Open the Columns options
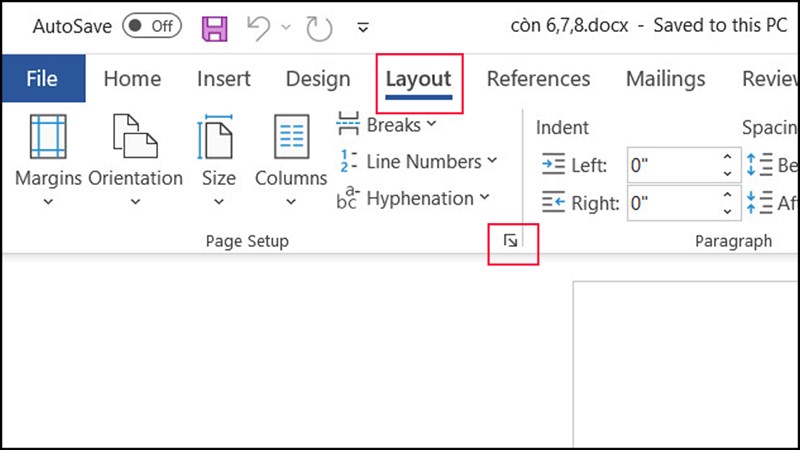This screenshot has height=450, width=800. click(291, 160)
